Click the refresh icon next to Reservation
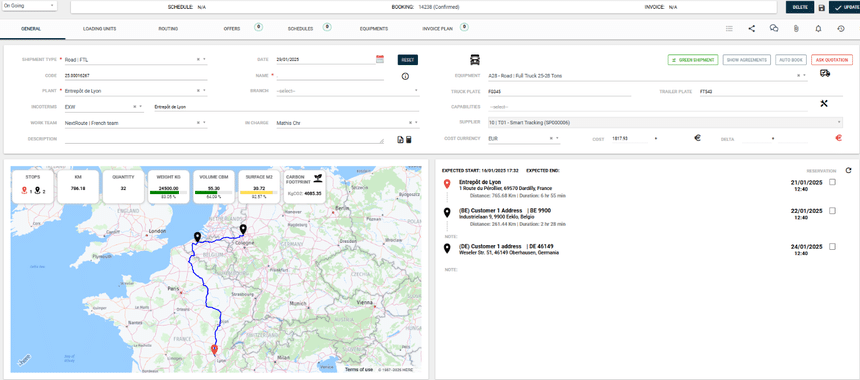 tap(848, 171)
